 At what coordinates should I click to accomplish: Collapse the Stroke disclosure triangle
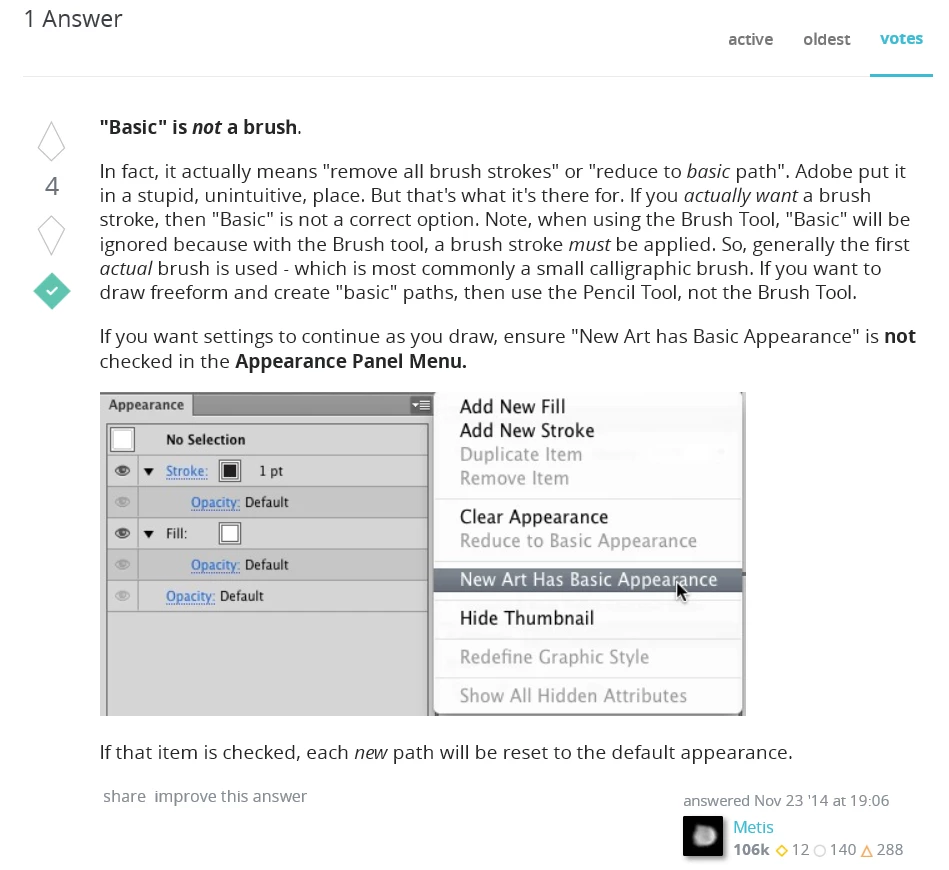click(x=149, y=471)
